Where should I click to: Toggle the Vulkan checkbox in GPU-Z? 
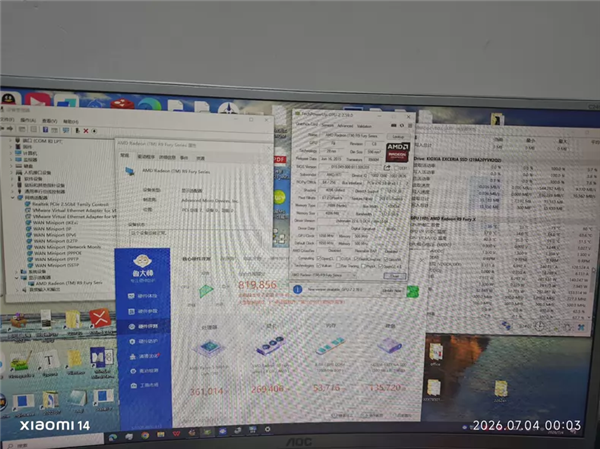click(319, 265)
